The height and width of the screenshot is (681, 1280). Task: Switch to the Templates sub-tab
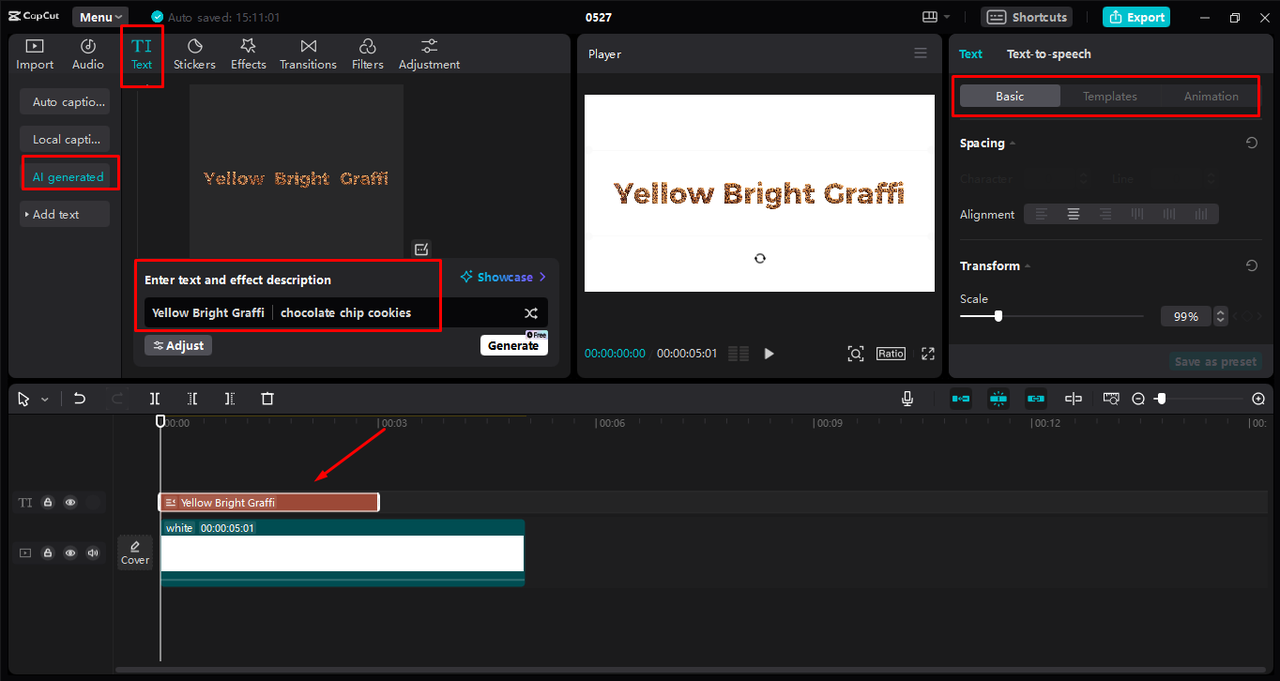click(x=1110, y=96)
